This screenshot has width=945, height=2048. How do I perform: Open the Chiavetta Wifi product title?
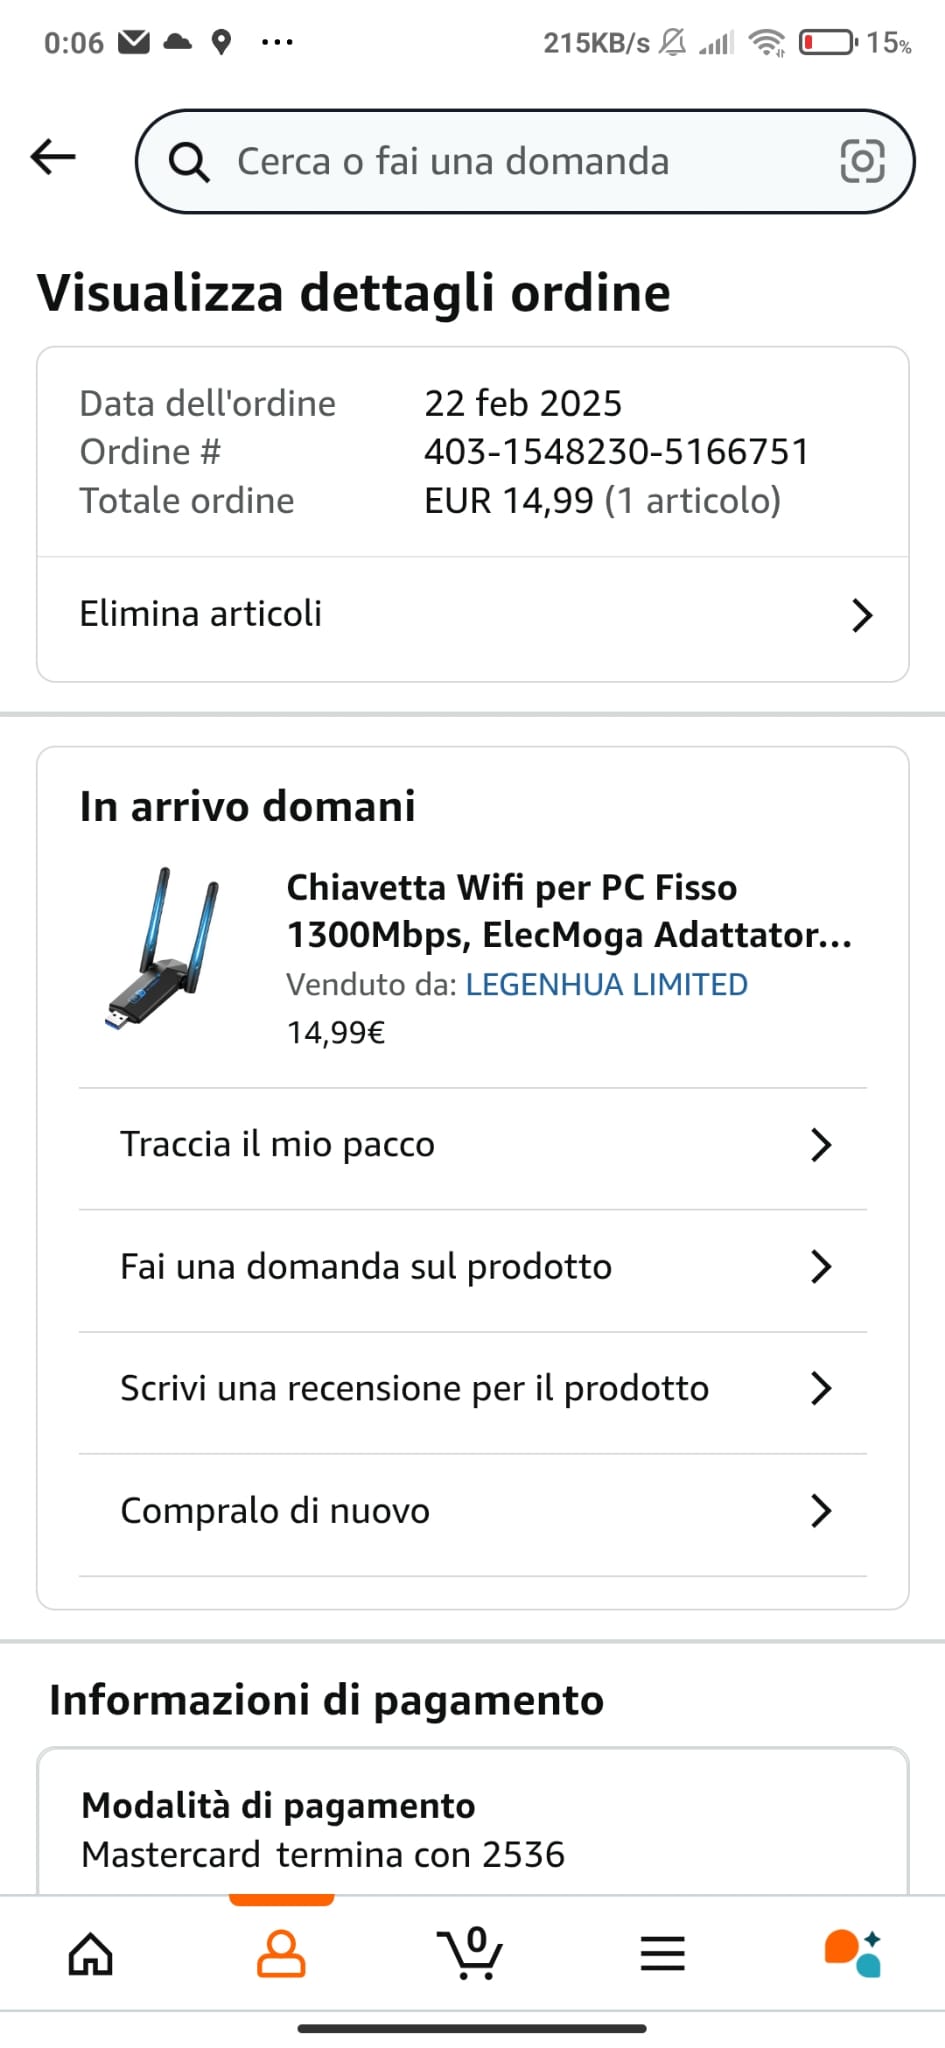(569, 911)
